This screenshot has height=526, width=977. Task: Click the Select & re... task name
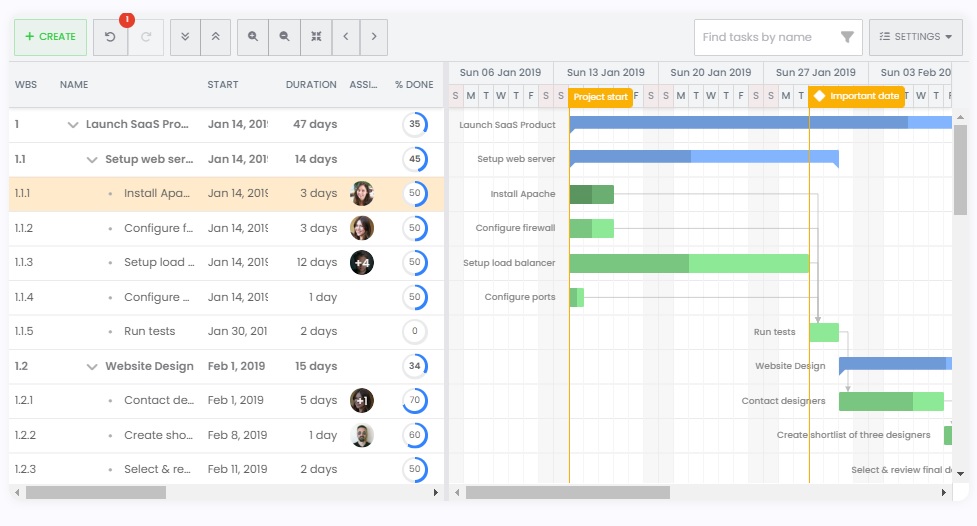157,469
